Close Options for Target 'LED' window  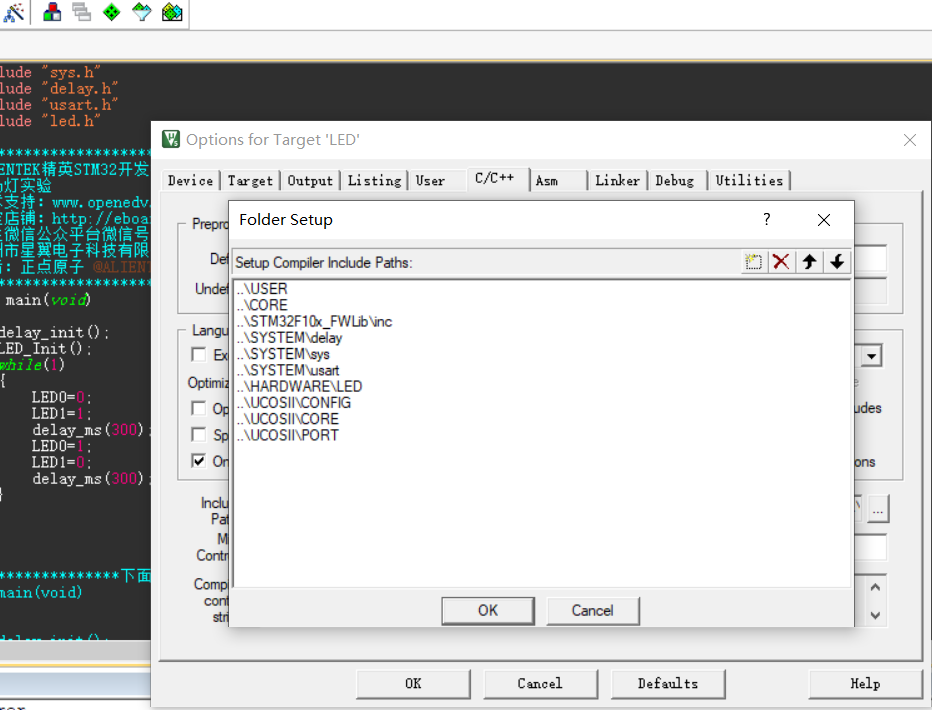[x=909, y=140]
